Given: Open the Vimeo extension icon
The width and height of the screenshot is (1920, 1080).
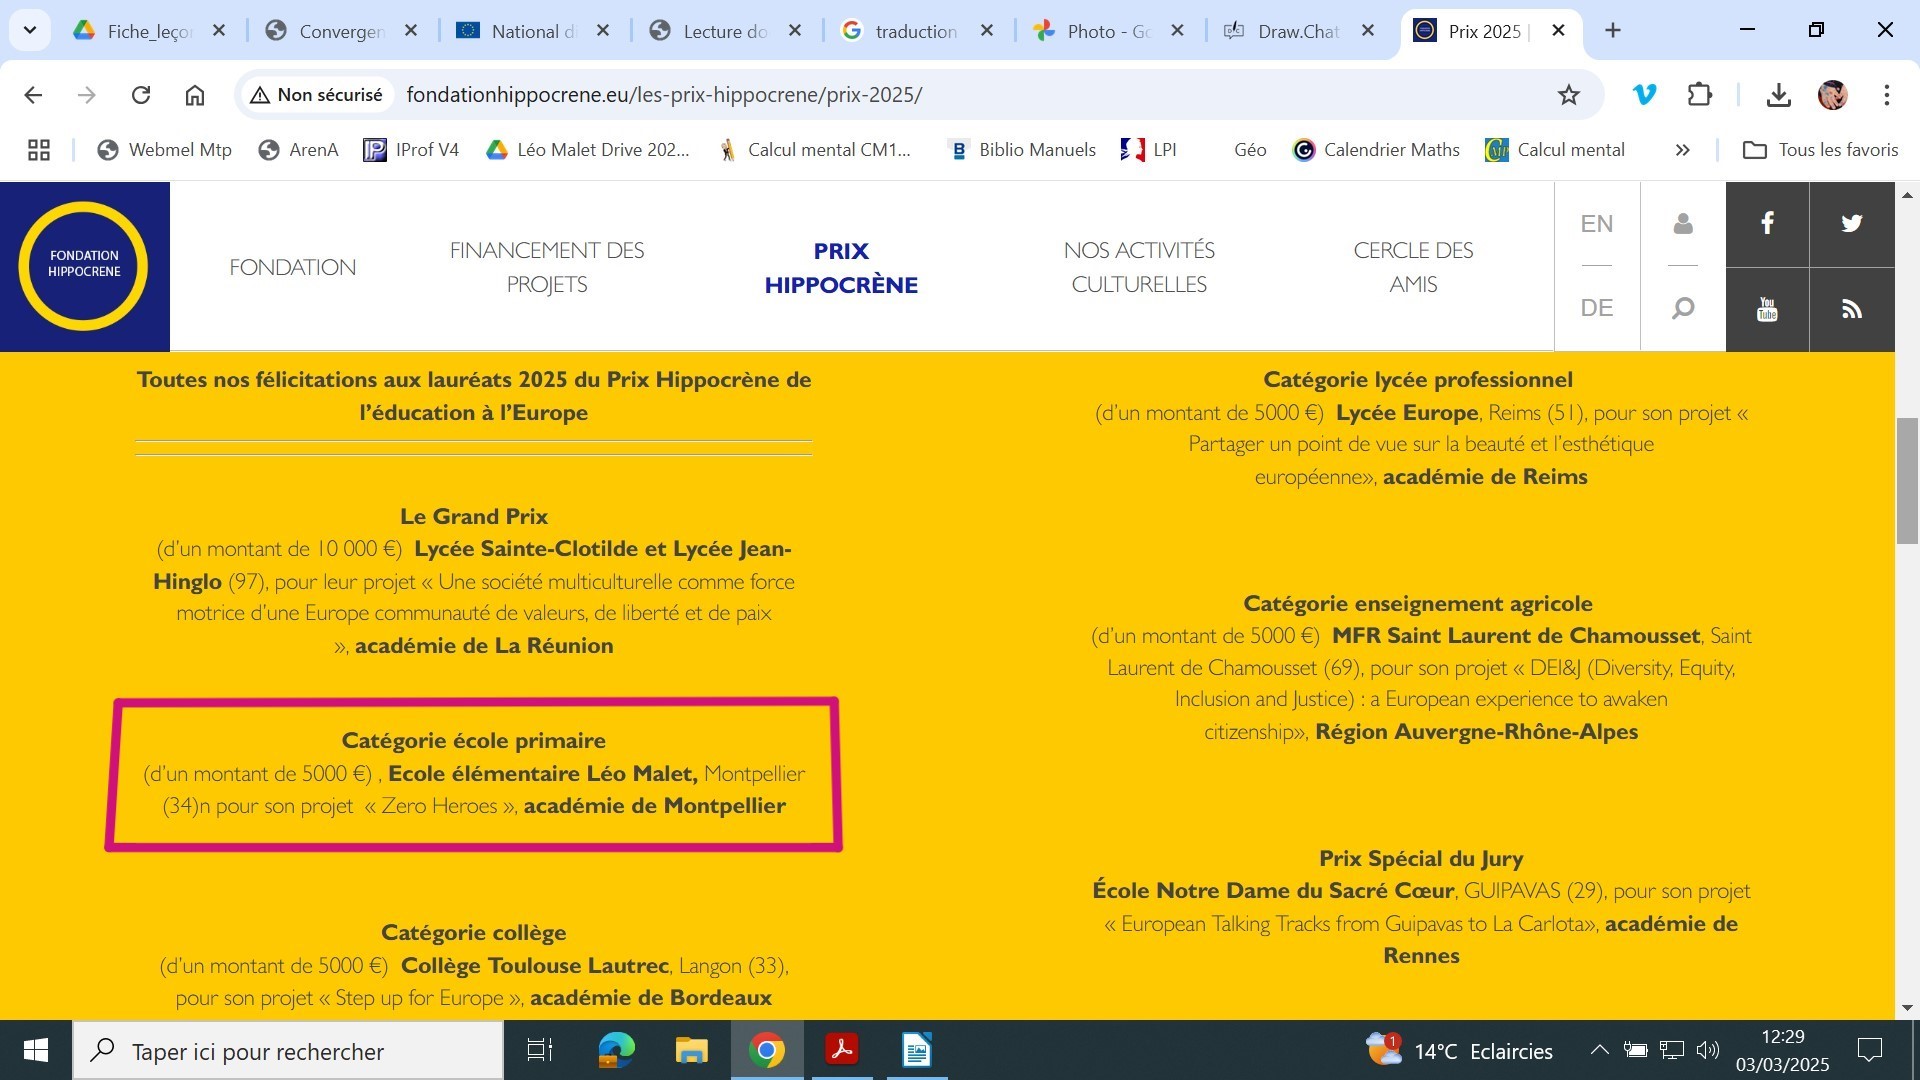Looking at the screenshot, I should (x=1644, y=95).
